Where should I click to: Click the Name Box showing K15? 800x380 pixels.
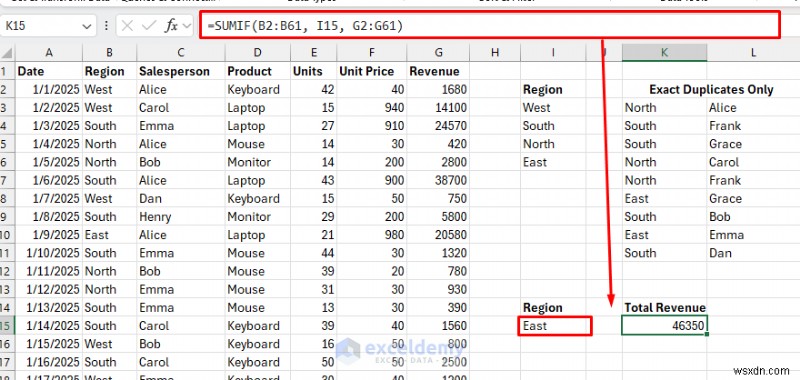click(48, 26)
